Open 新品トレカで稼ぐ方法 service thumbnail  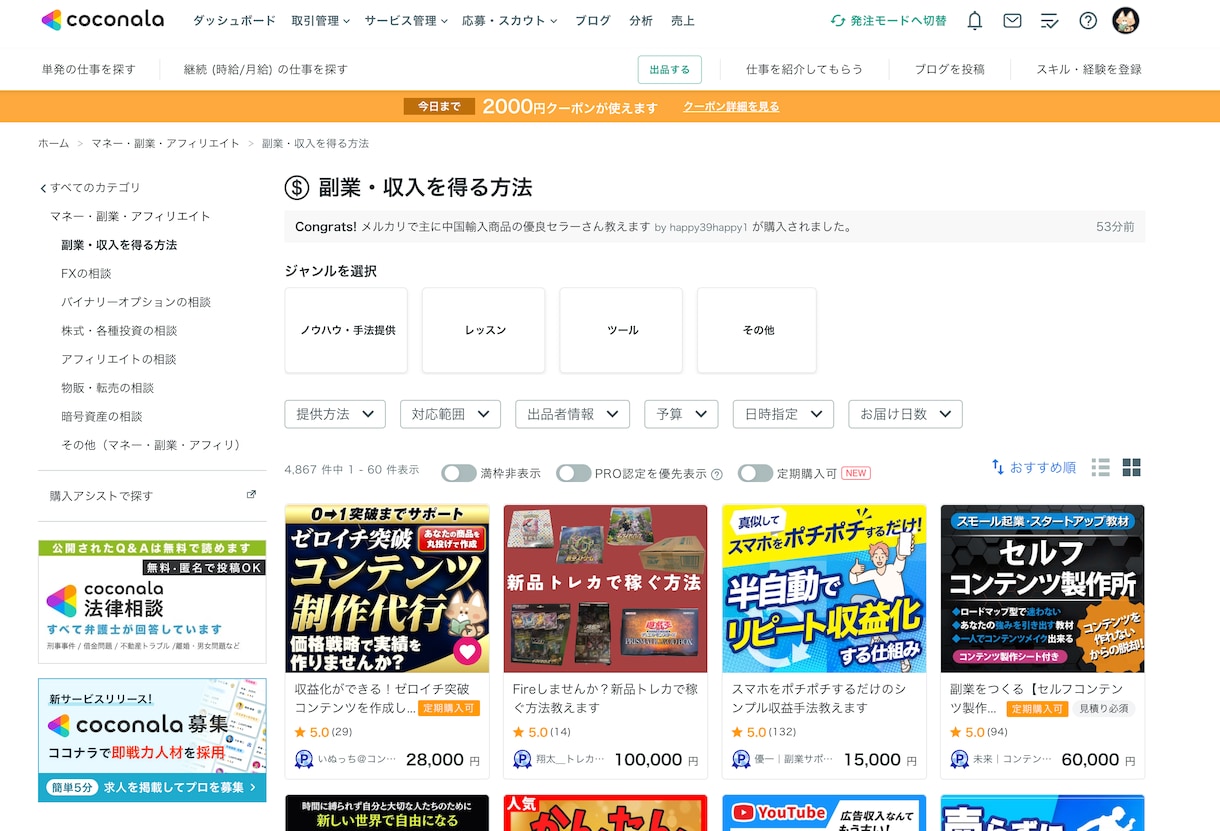click(605, 588)
